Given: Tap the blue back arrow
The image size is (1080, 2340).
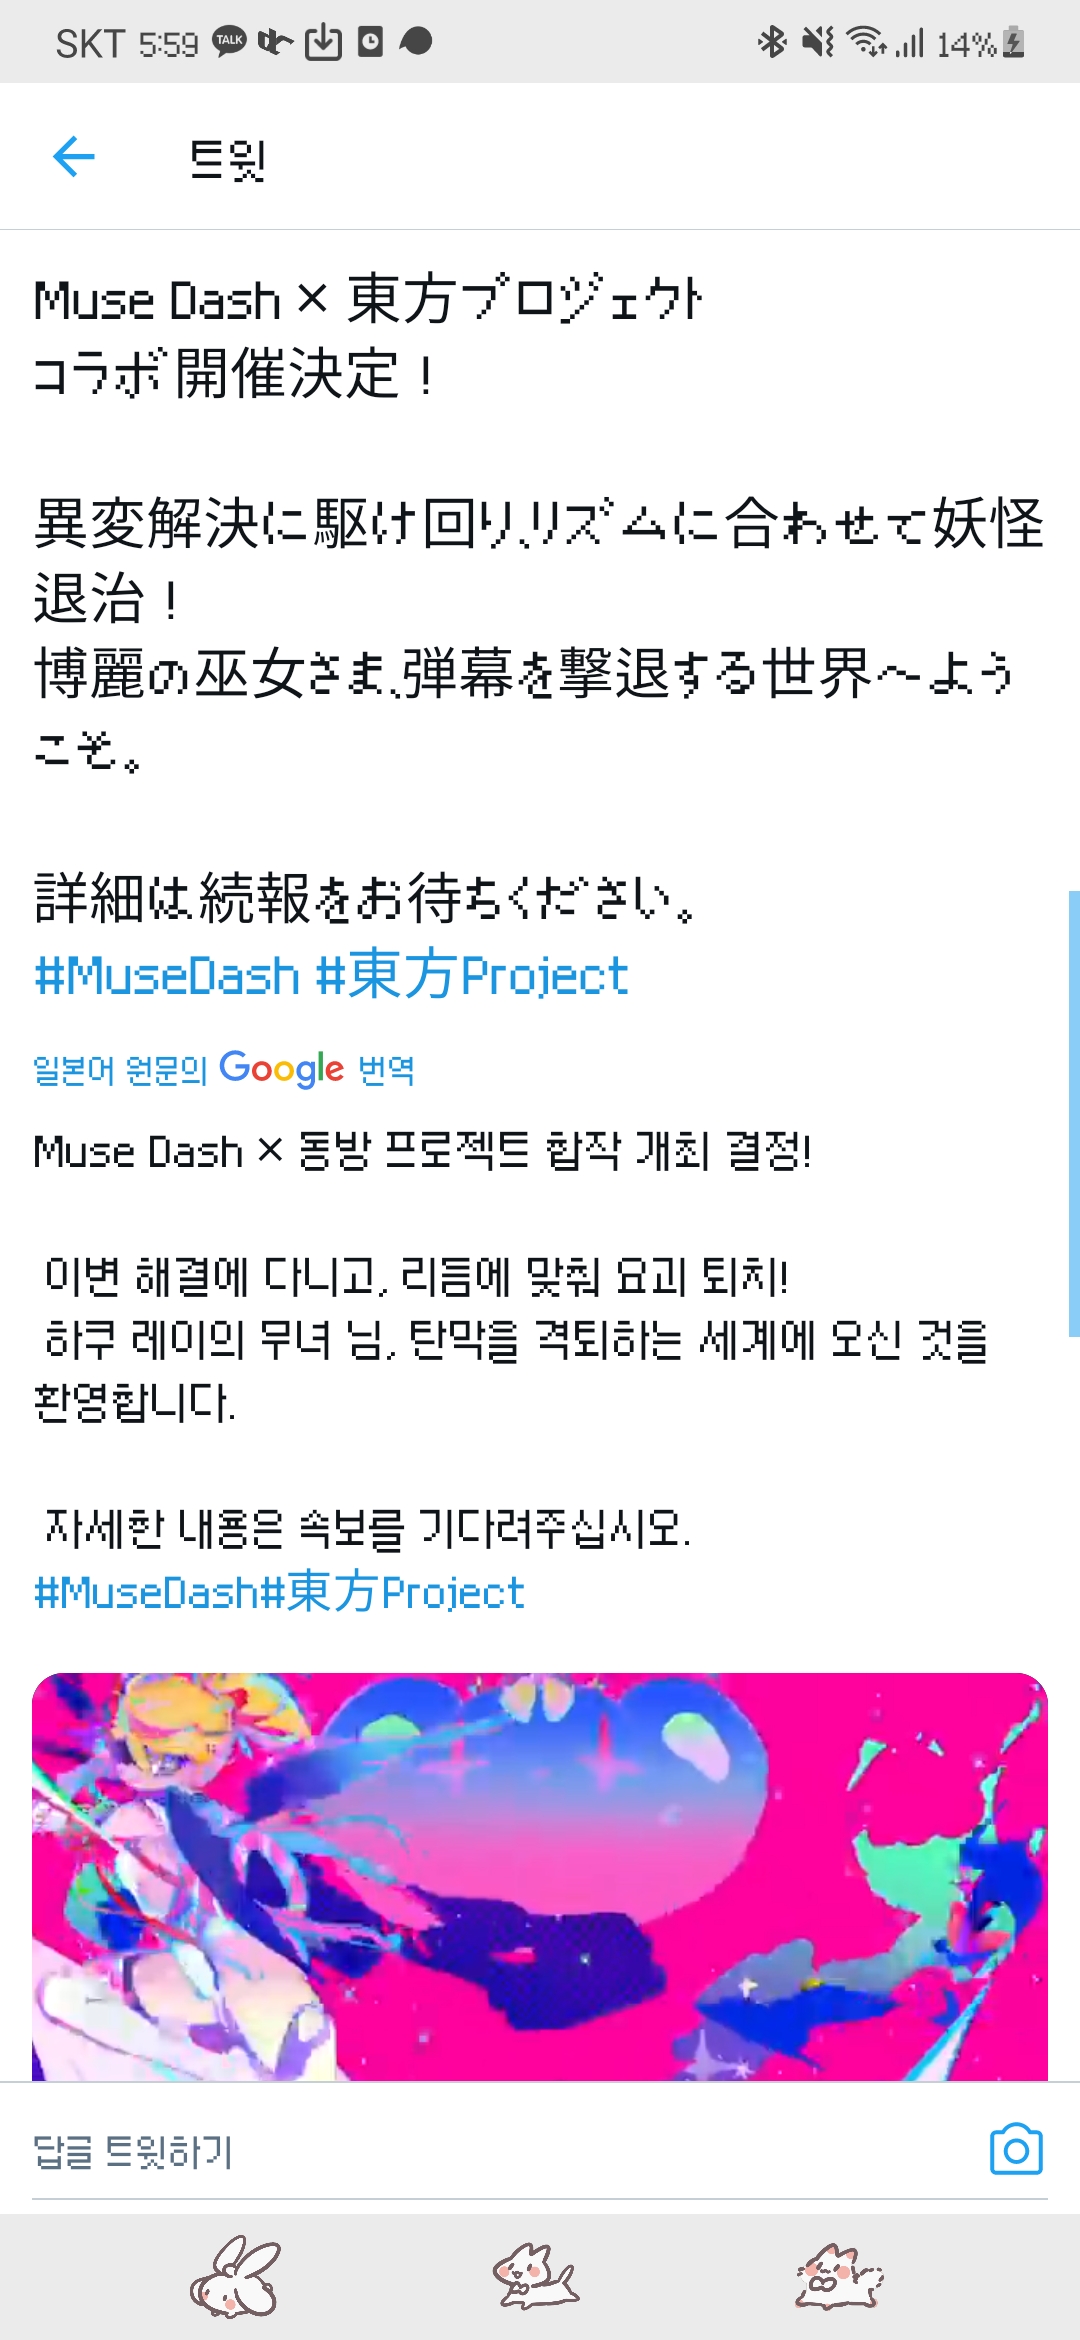Looking at the screenshot, I should click(73, 157).
